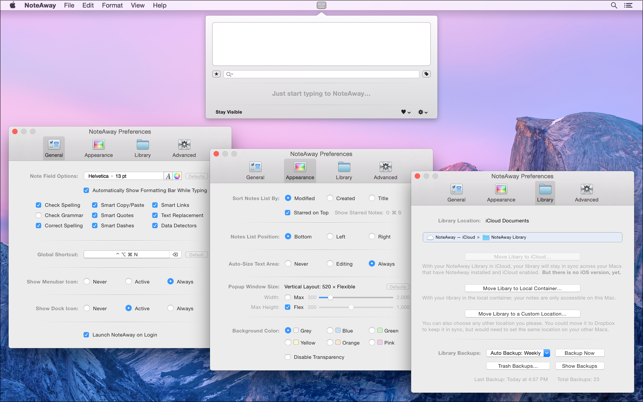Viewport: 643px width, 402px height.
Task: Open the gear settings menu in the popup
Action: 423,112
